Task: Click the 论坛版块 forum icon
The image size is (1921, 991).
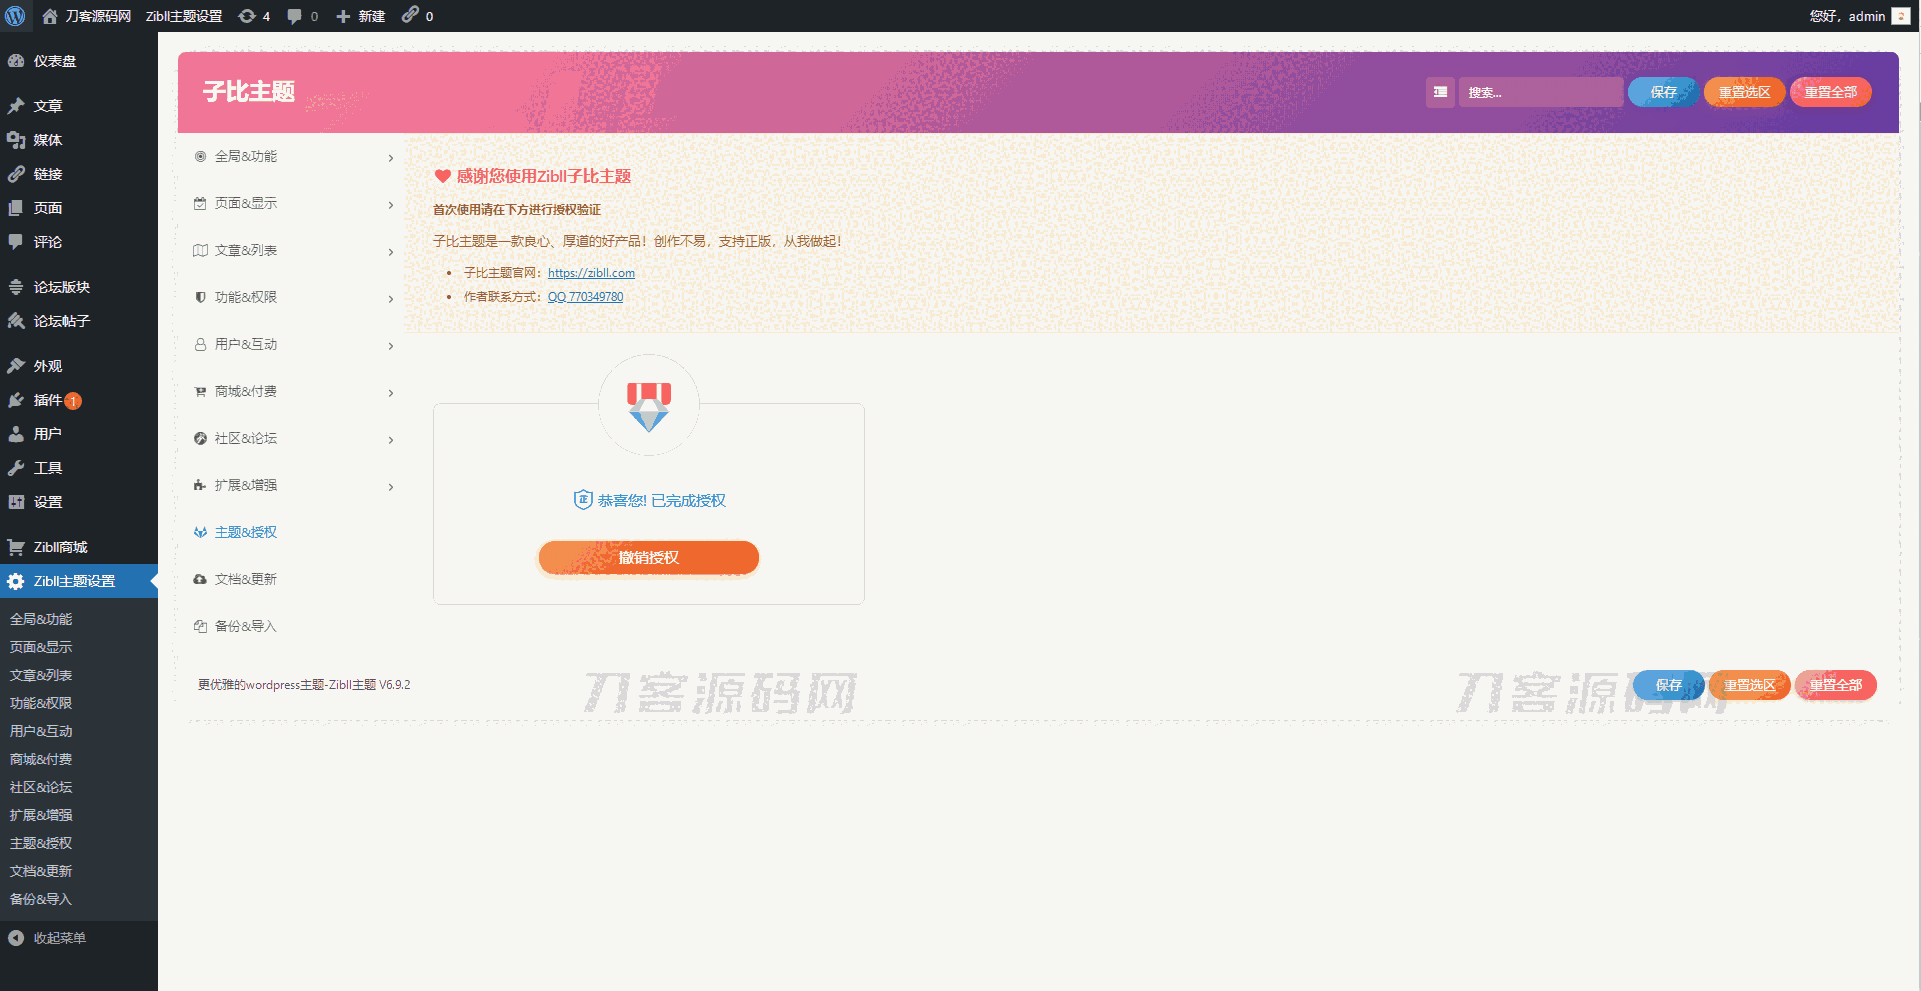Action: point(16,287)
